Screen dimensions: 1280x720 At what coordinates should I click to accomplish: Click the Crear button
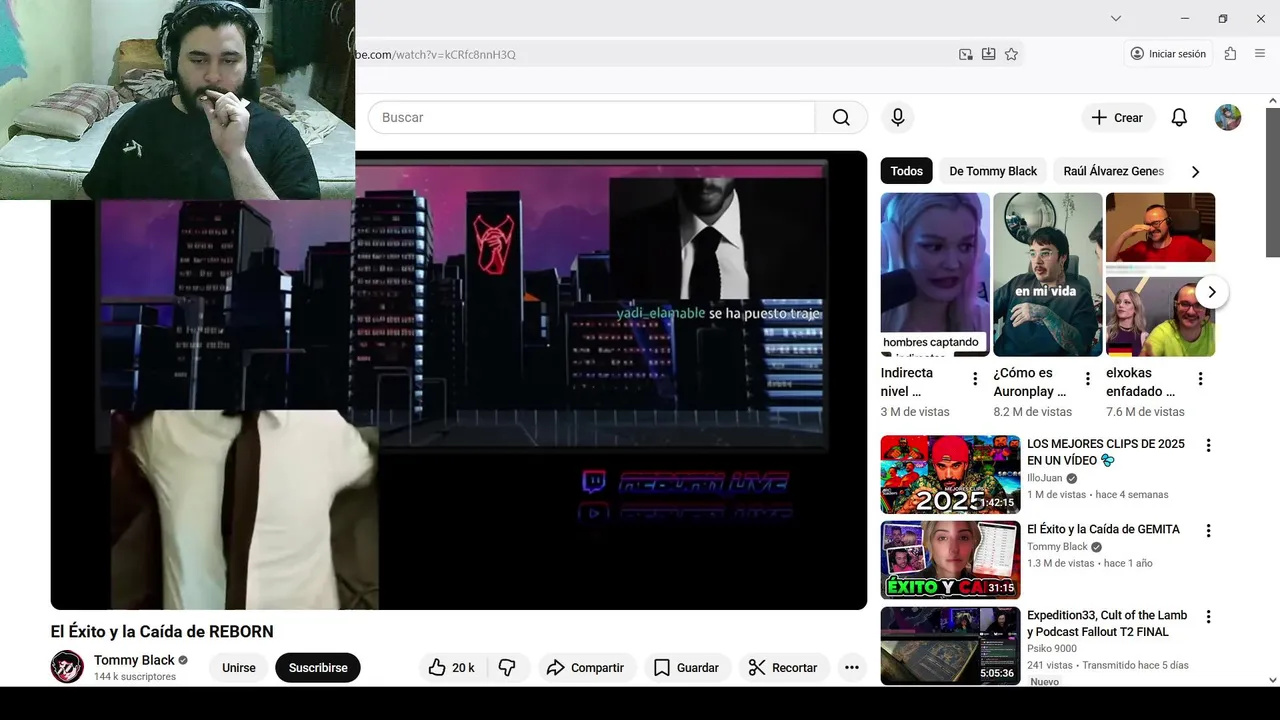click(x=1118, y=117)
